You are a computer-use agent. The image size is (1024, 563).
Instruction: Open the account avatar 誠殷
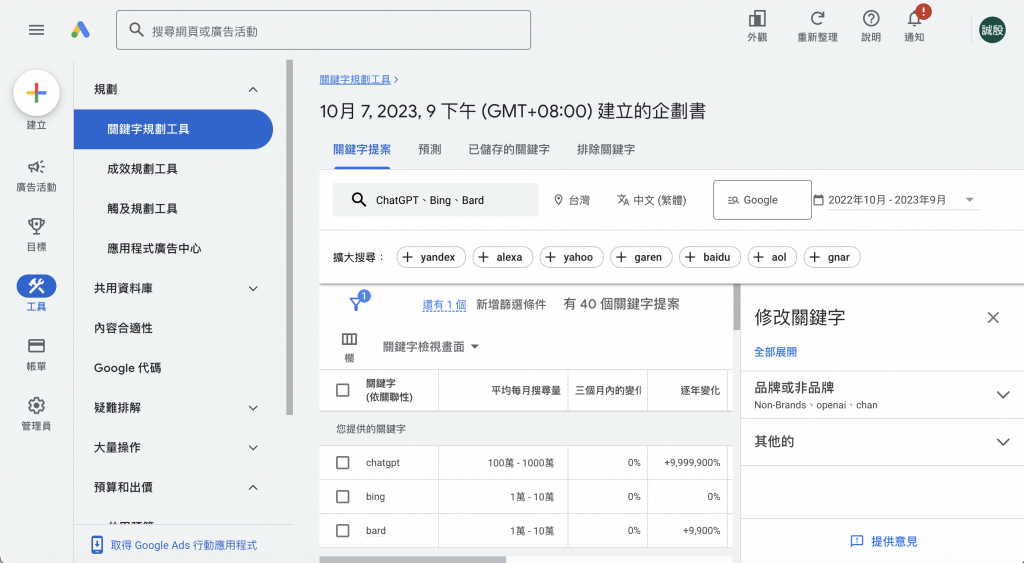tap(992, 30)
